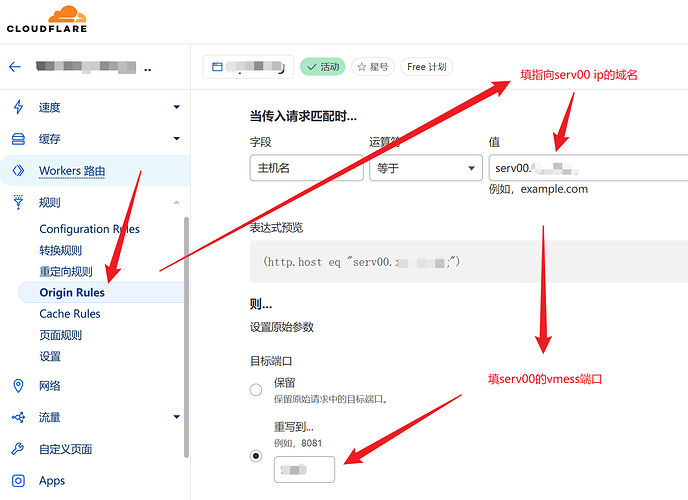Screen dimensions: 688x500
Task: Select Origin Rules in sidebar
Action: click(72, 293)
